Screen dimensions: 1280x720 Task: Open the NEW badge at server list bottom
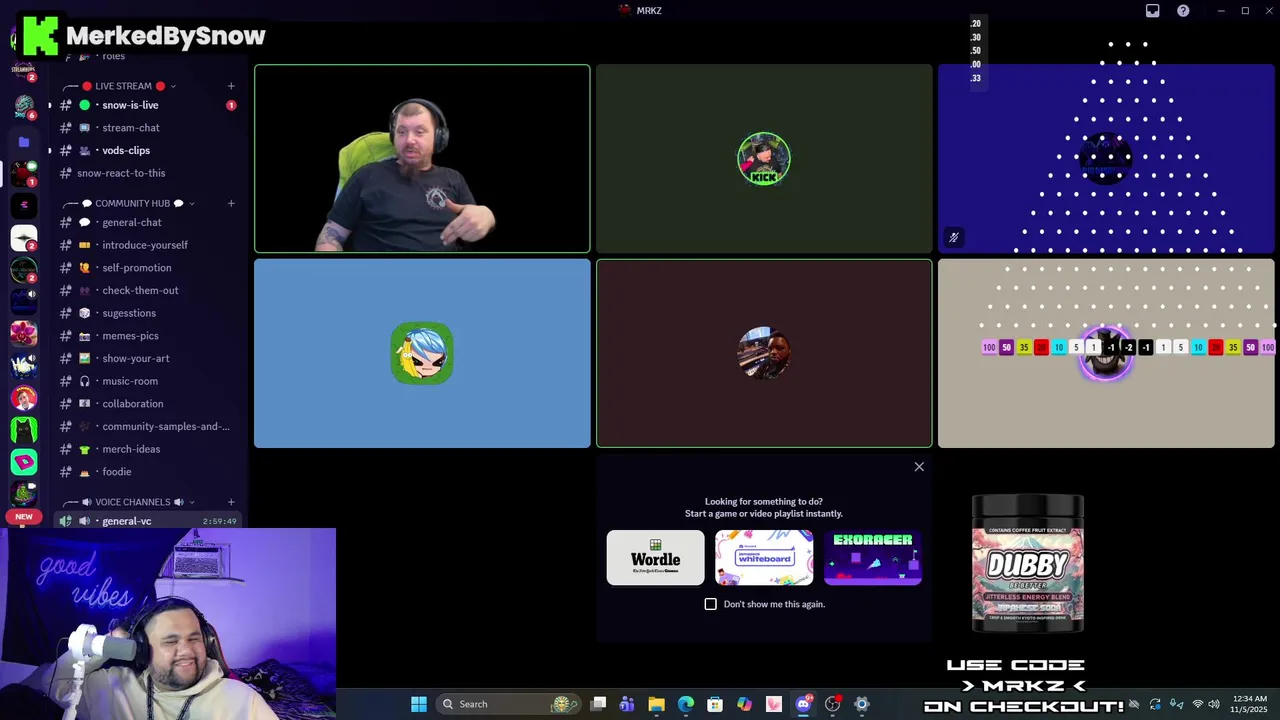click(24, 517)
